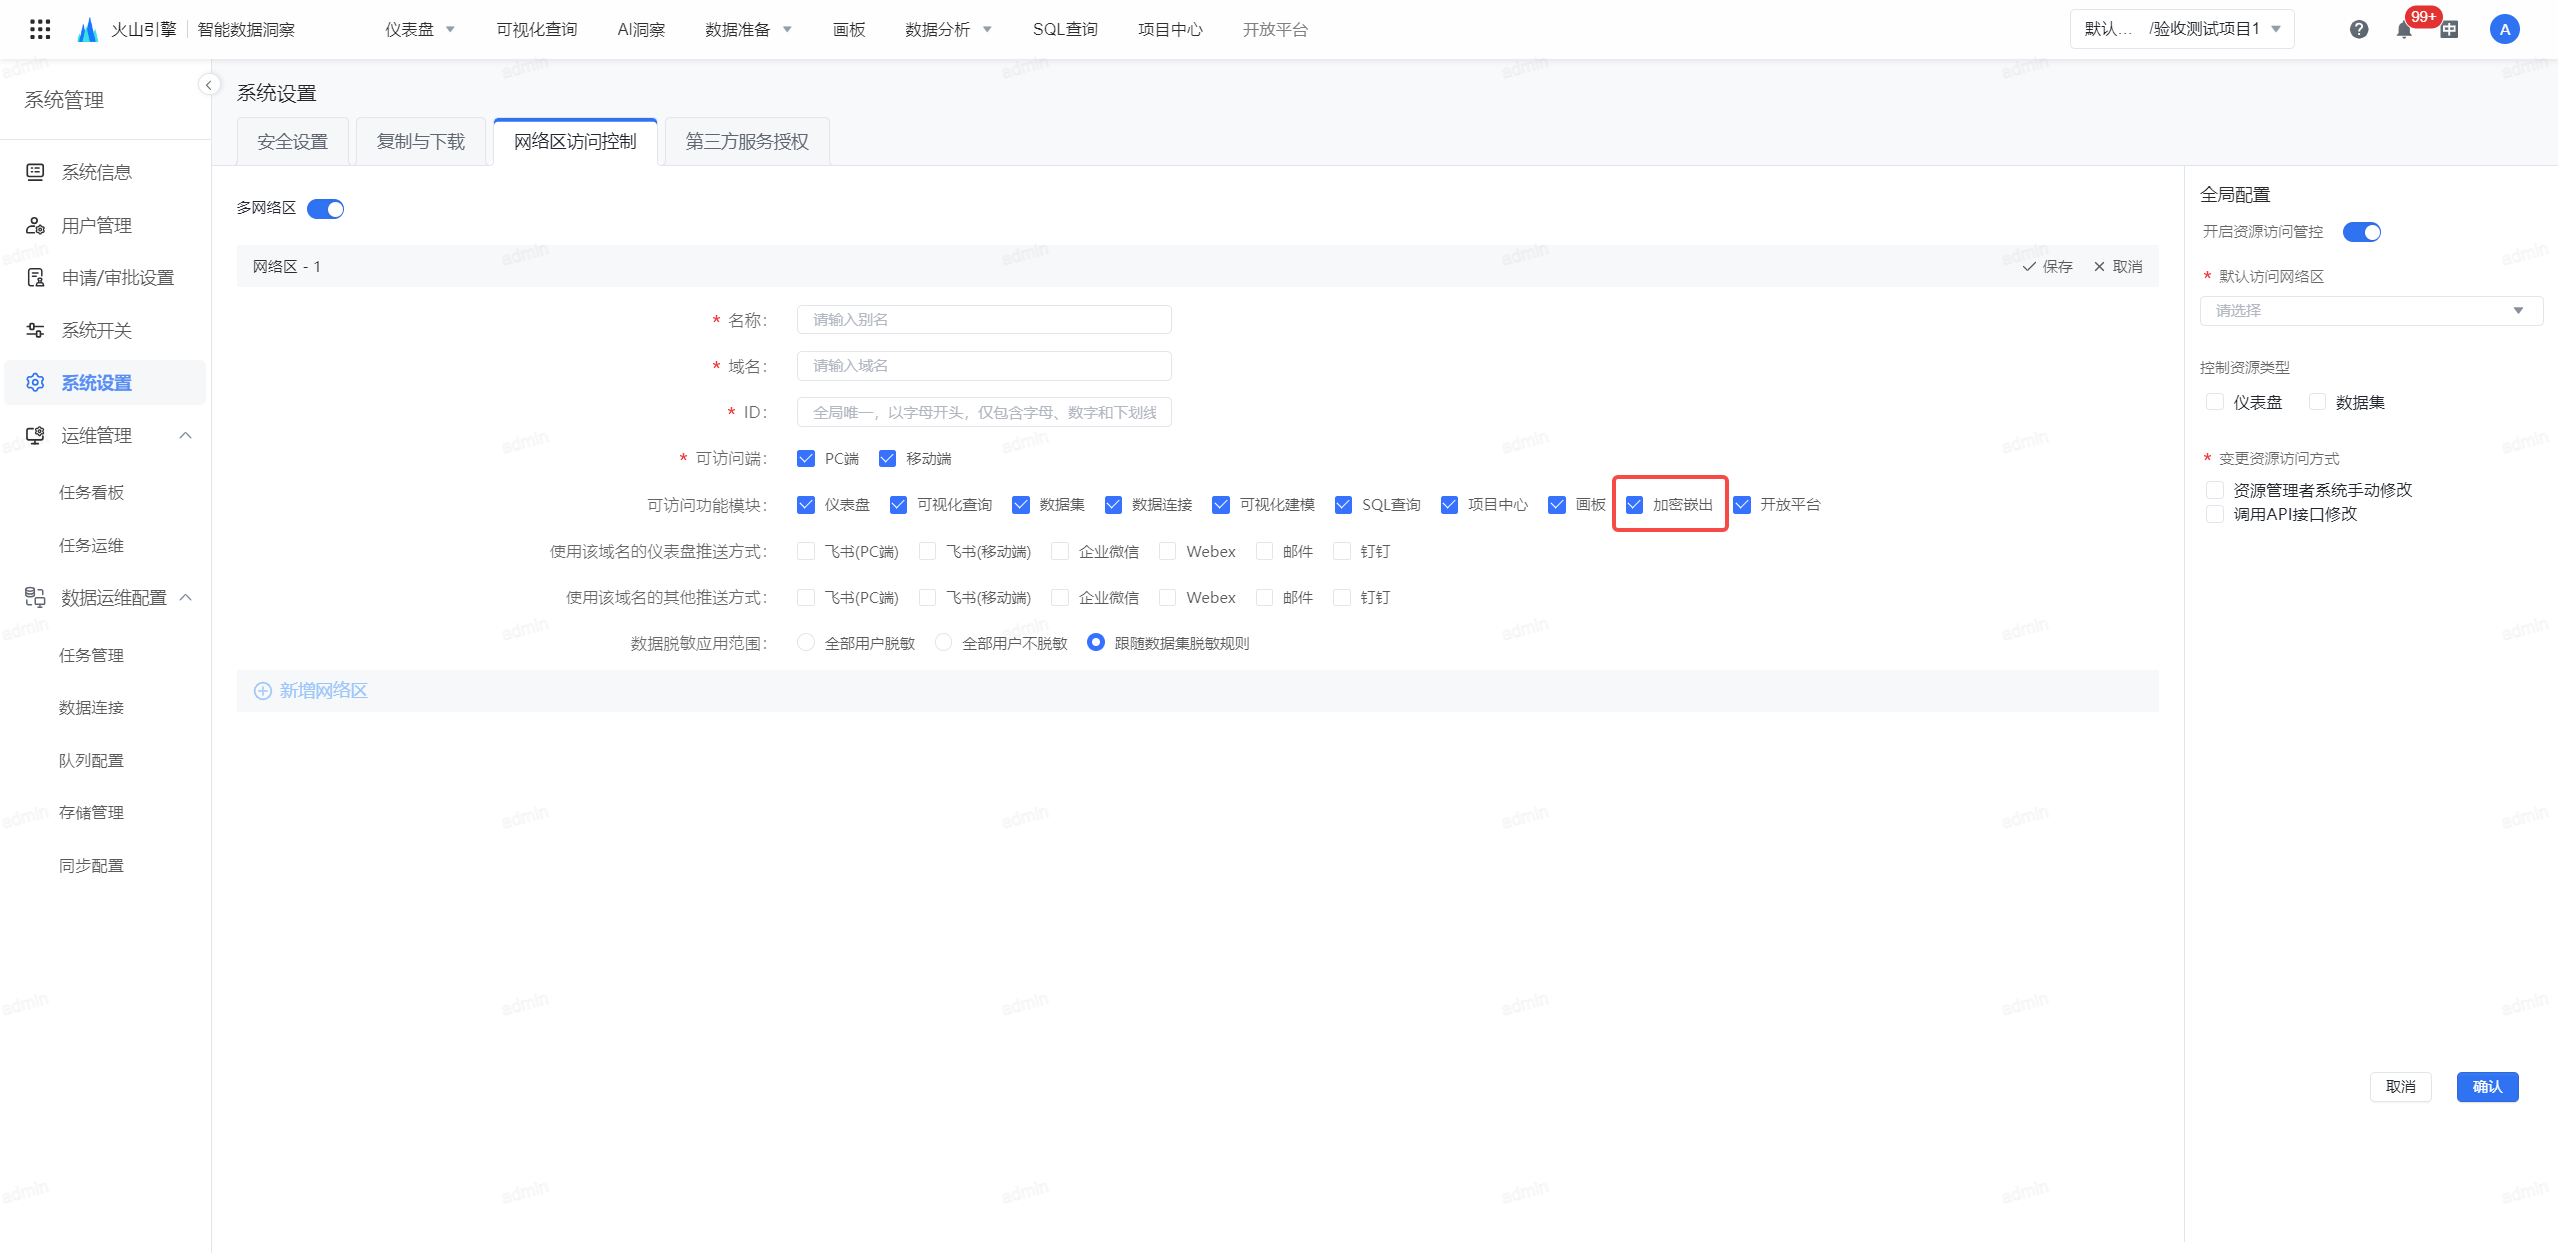Open the 默认访问网络区 dropdown
This screenshot has width=2558, height=1253.
pyautogui.click(x=2370, y=310)
